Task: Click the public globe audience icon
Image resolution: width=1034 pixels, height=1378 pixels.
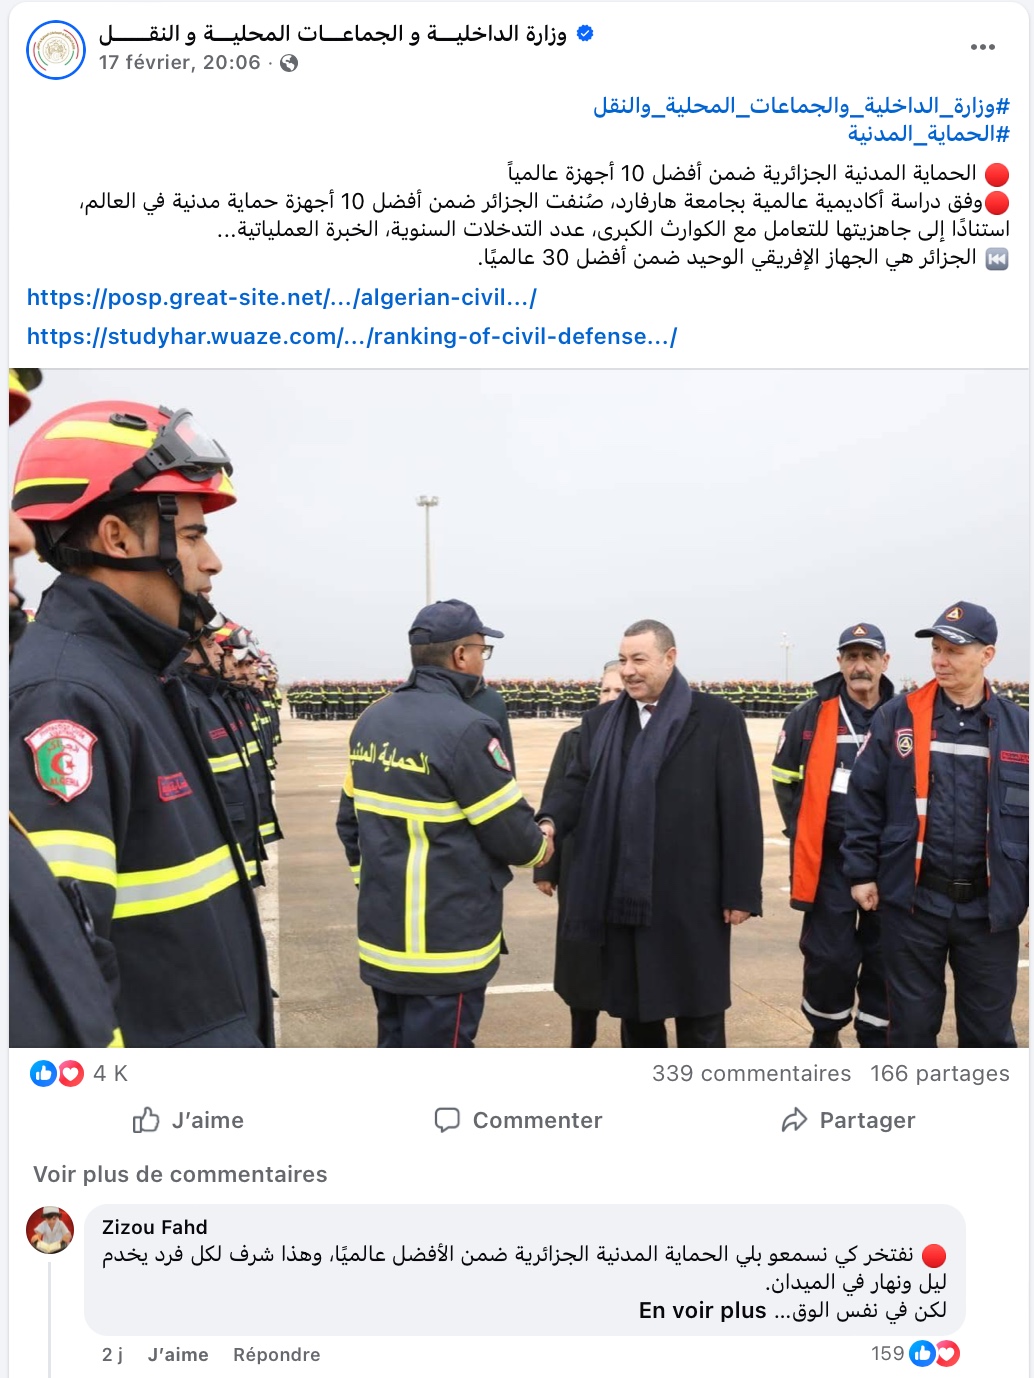Action: (289, 63)
